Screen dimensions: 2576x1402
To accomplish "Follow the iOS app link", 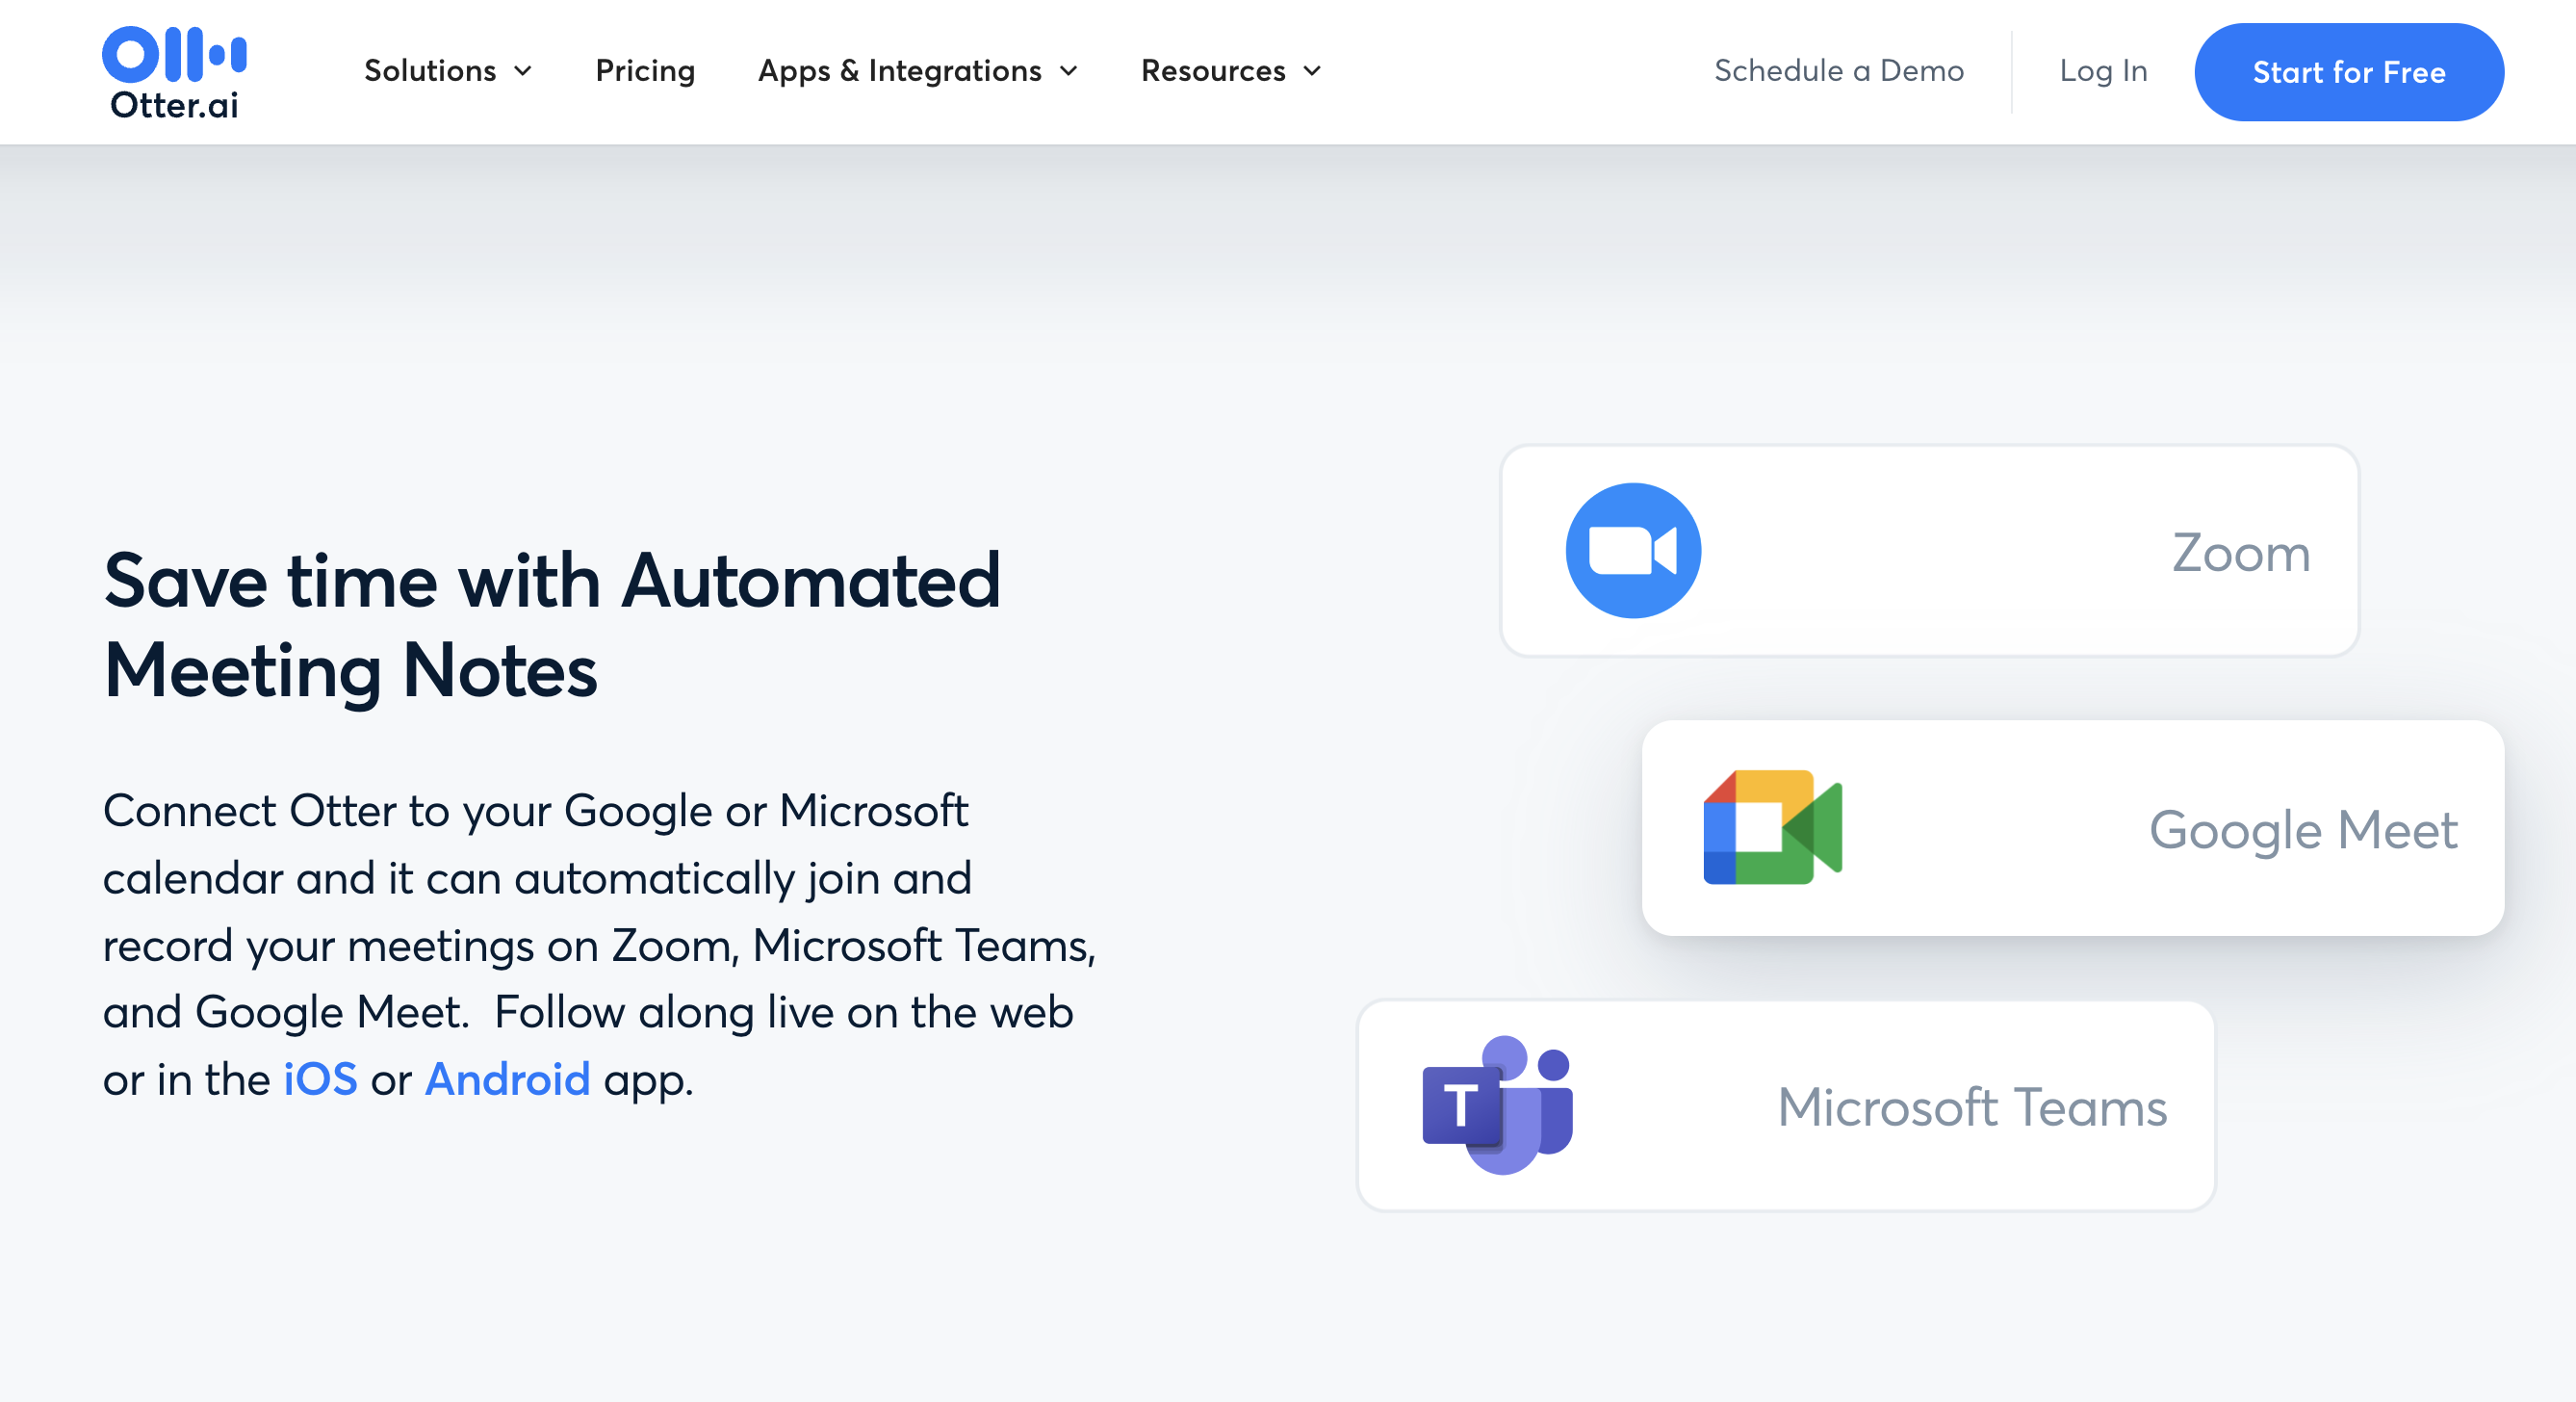I will [x=320, y=1080].
